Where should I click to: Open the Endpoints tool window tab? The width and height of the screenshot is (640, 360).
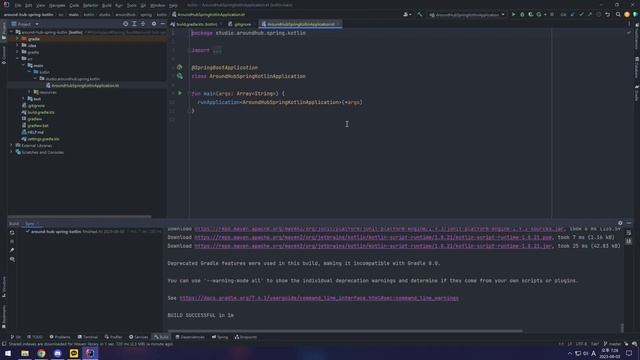246,337
